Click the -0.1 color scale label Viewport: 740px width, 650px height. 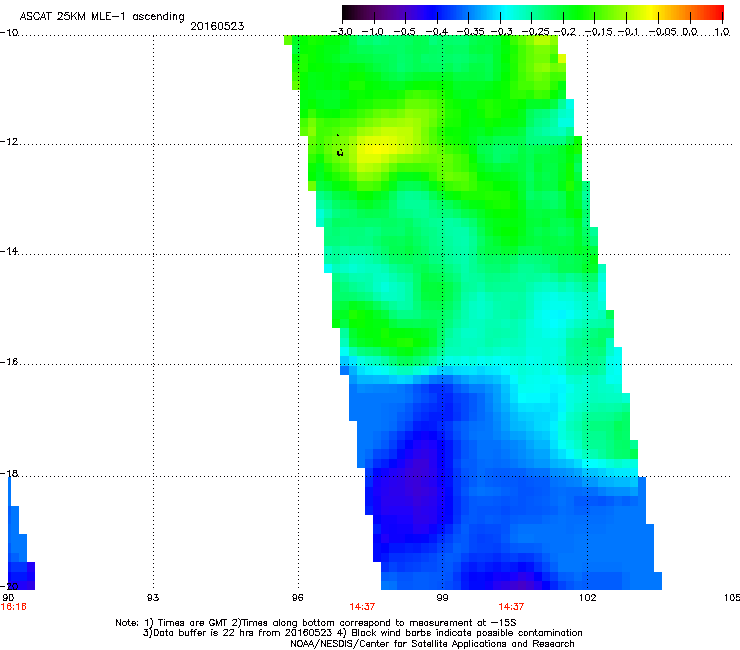[x=628, y=32]
